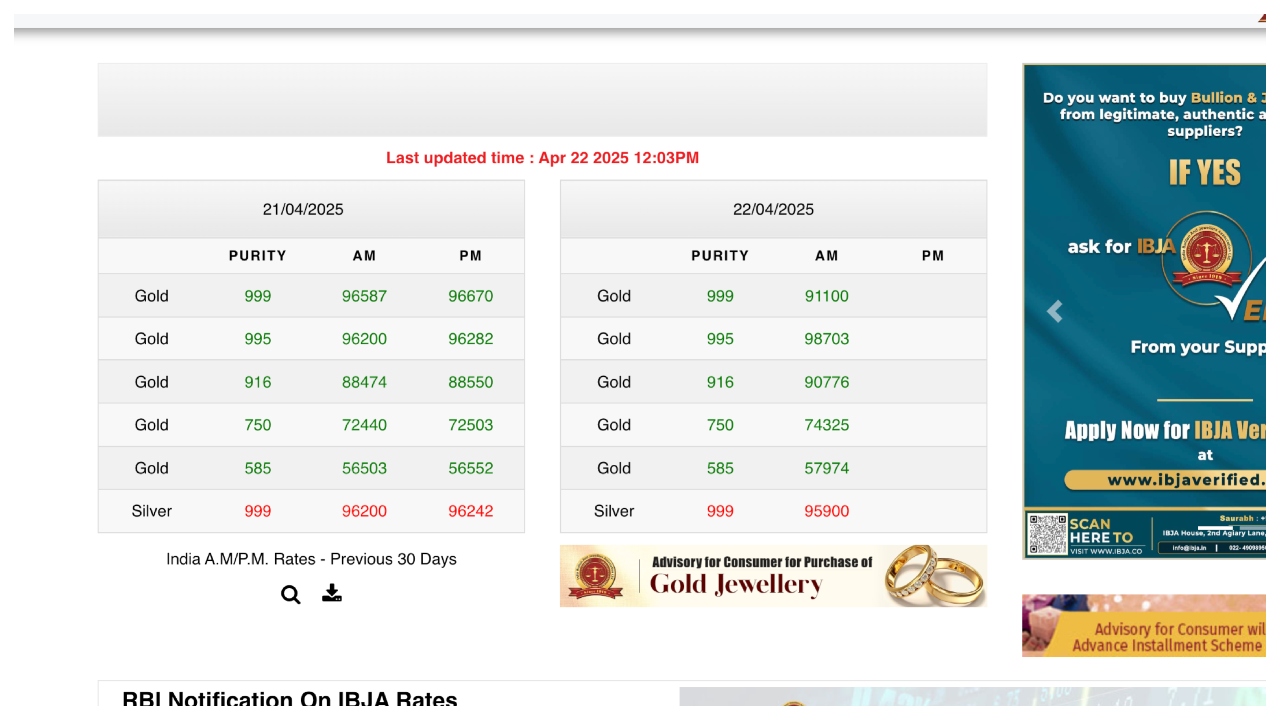Click Gold 999 AM rate 91100
Screen dimensions: 1280x720
point(826,296)
